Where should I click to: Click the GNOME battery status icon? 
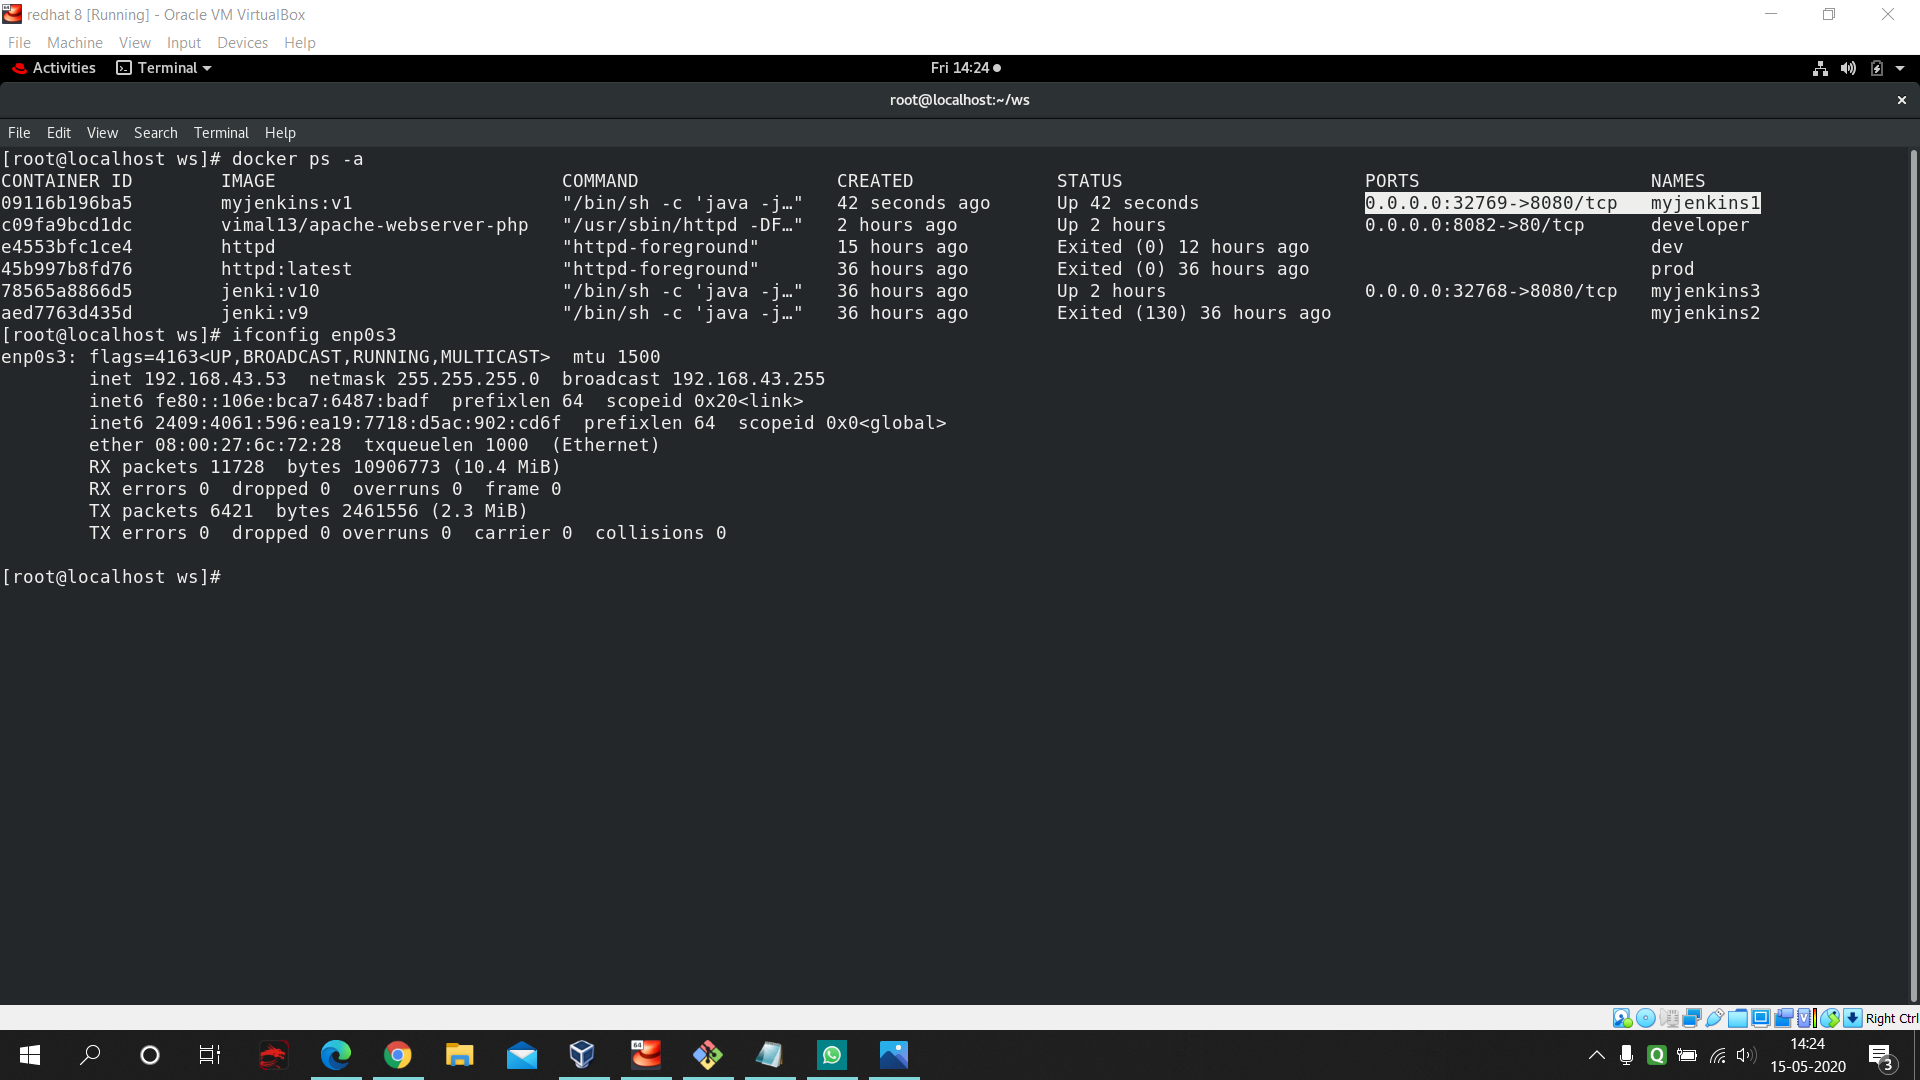coord(1876,68)
